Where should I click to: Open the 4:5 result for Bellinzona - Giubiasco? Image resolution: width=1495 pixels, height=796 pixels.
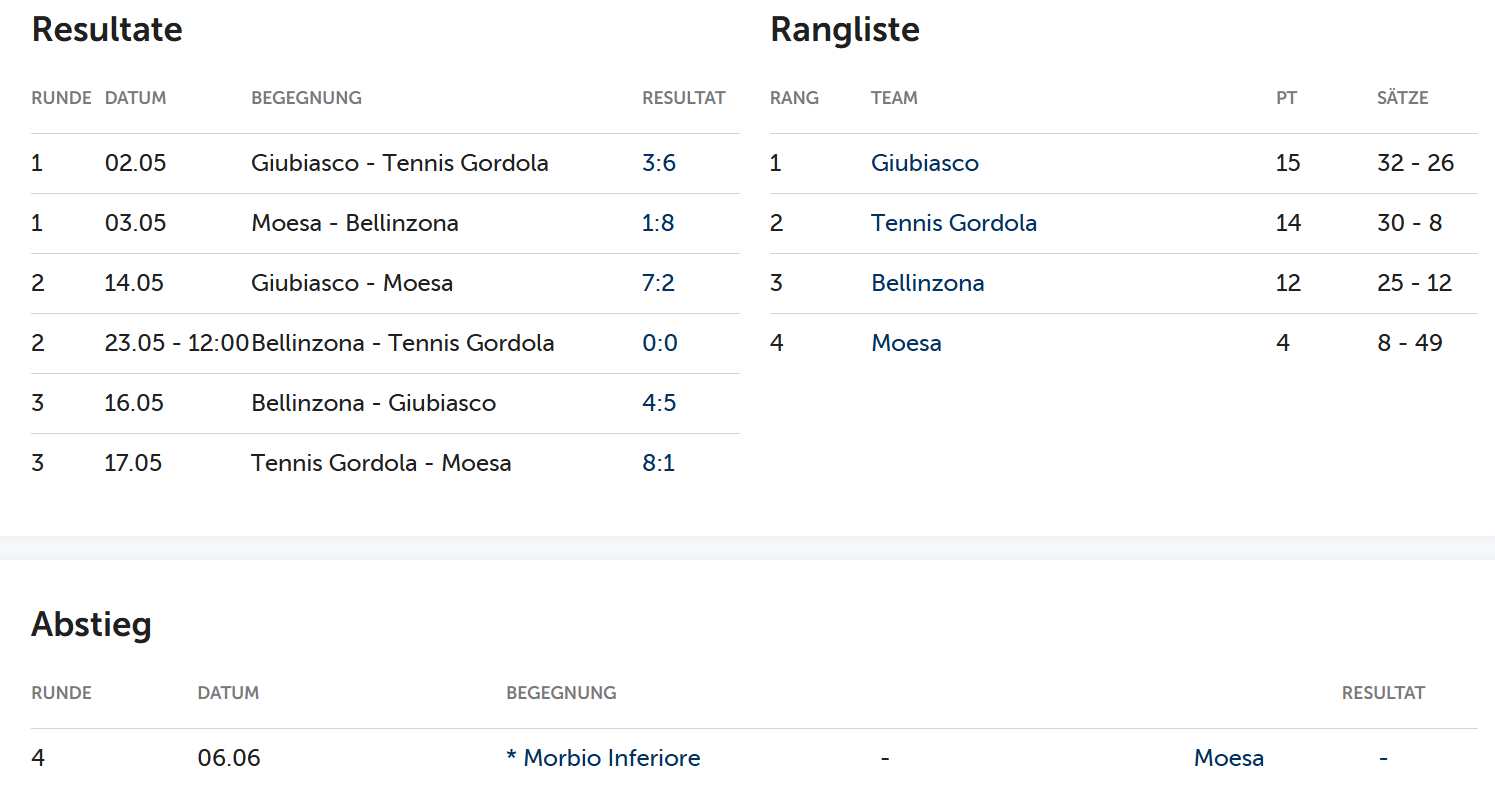(659, 403)
